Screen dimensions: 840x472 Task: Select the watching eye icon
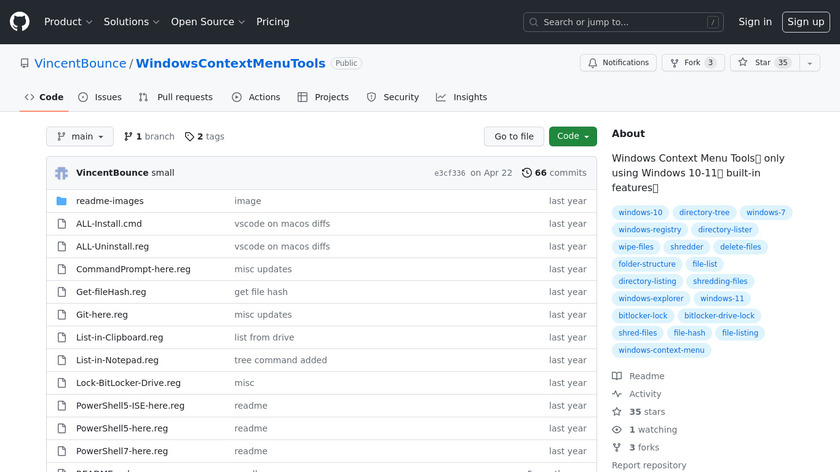click(617, 430)
